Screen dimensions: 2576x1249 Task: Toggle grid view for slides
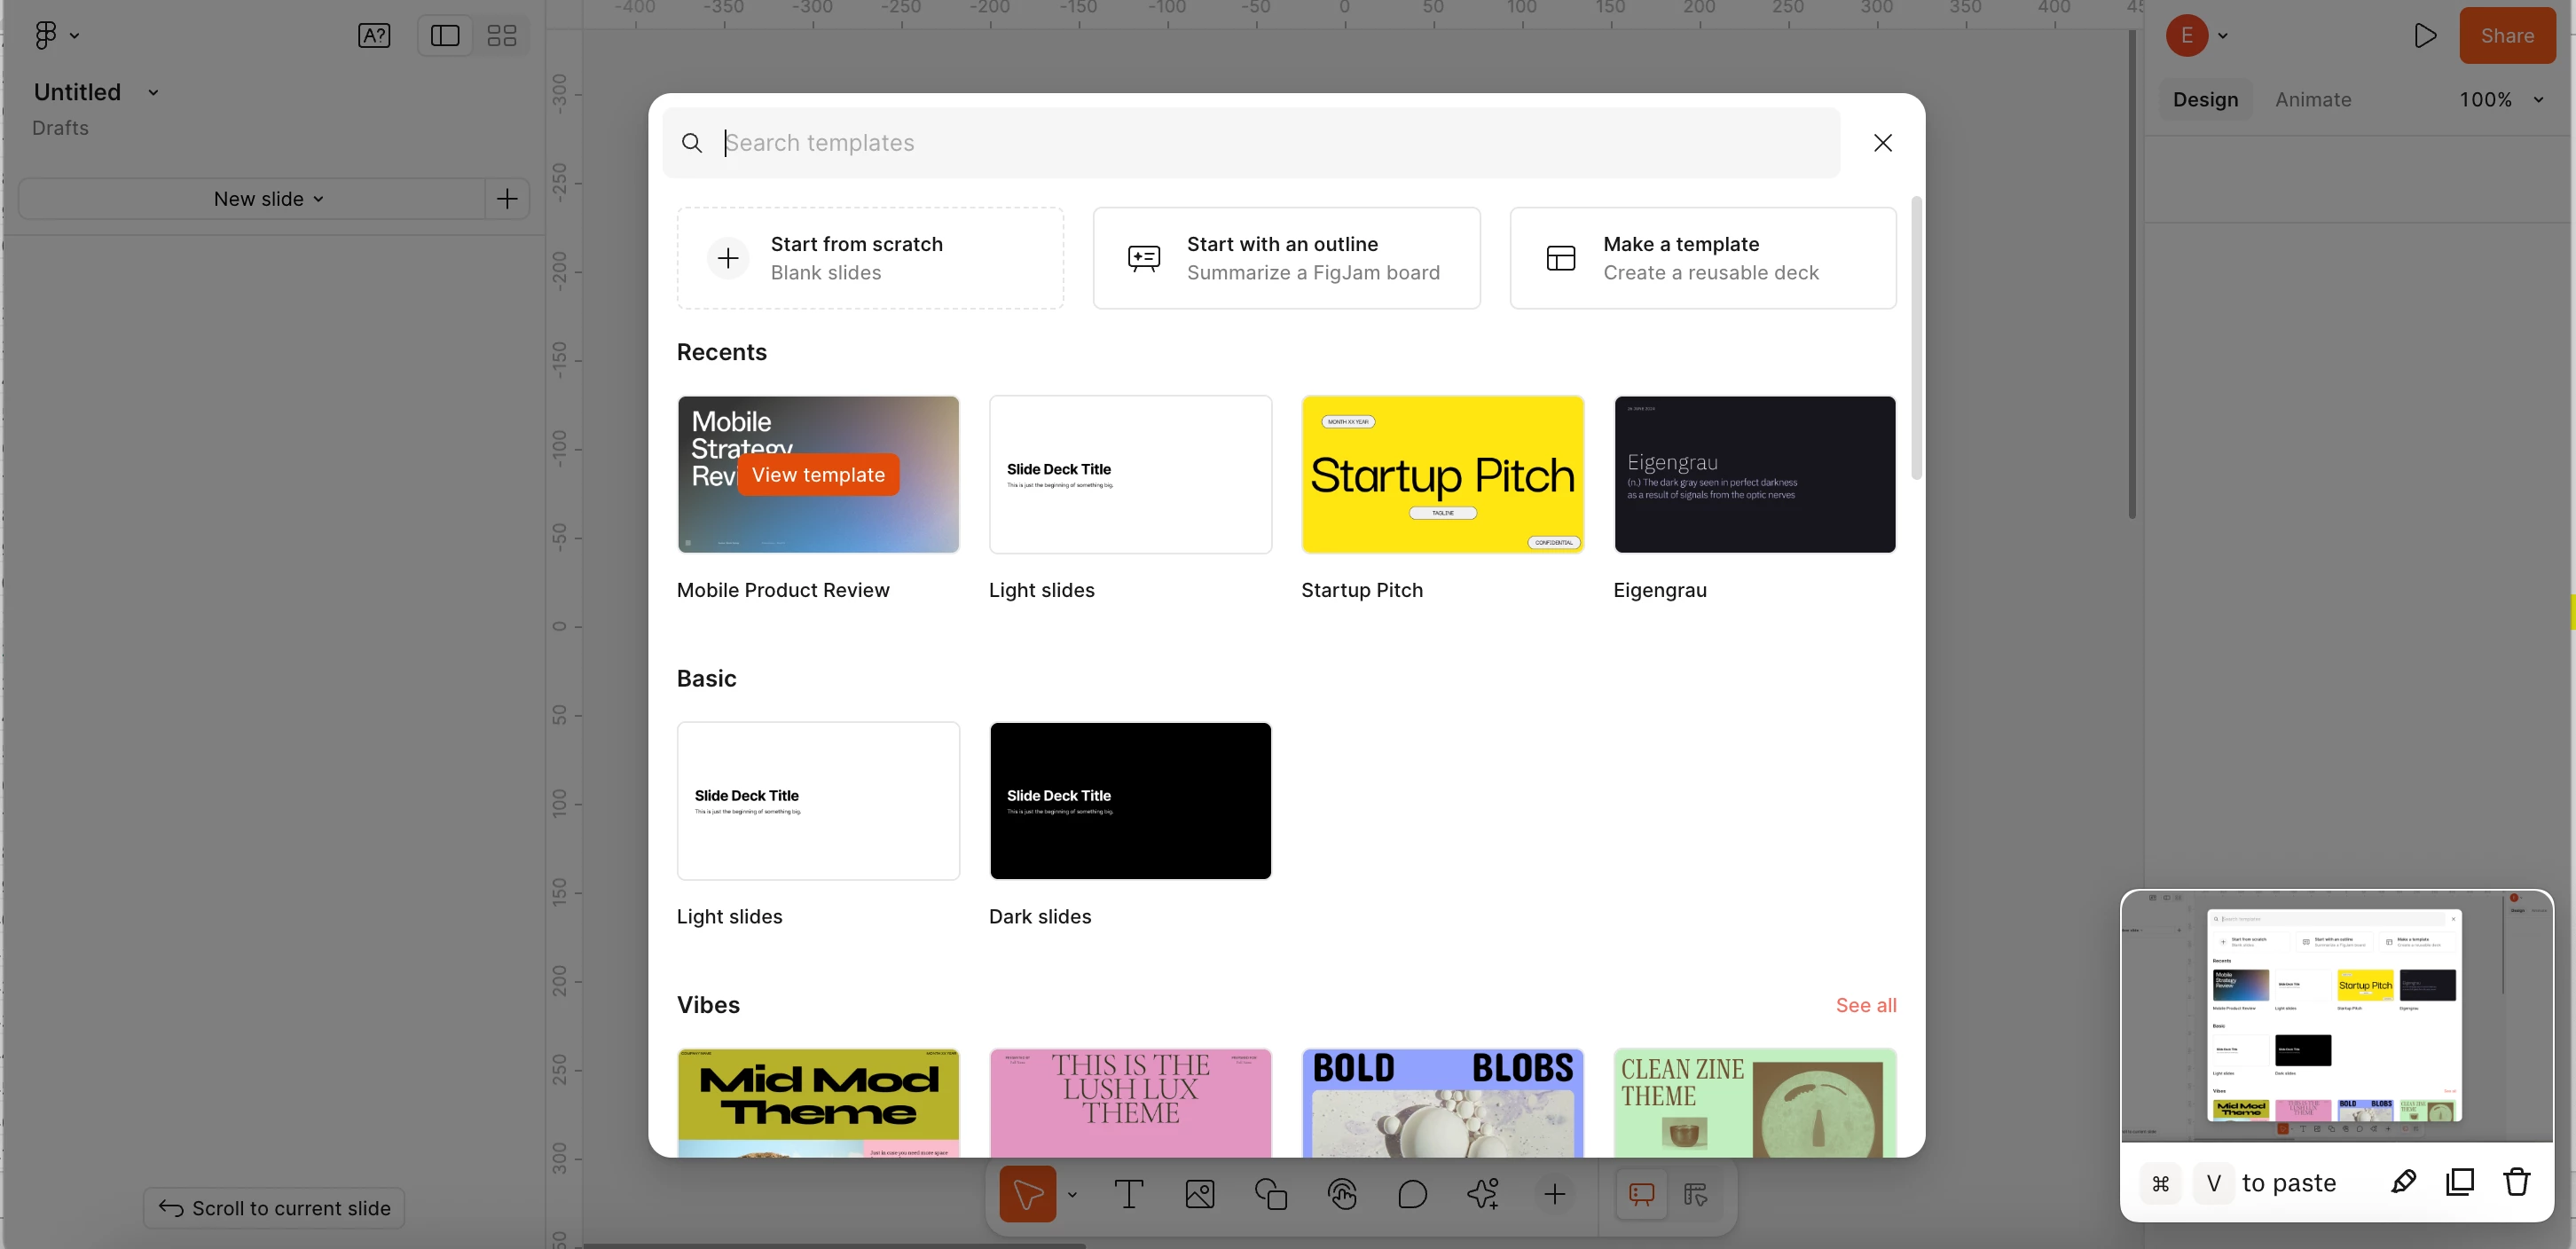coord(501,36)
